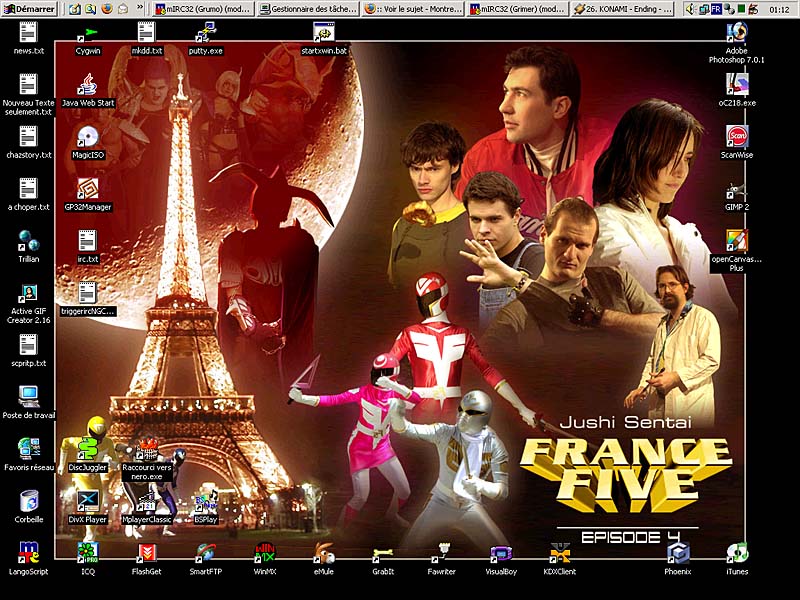Open the Java Web Start shortcut

tap(88, 90)
